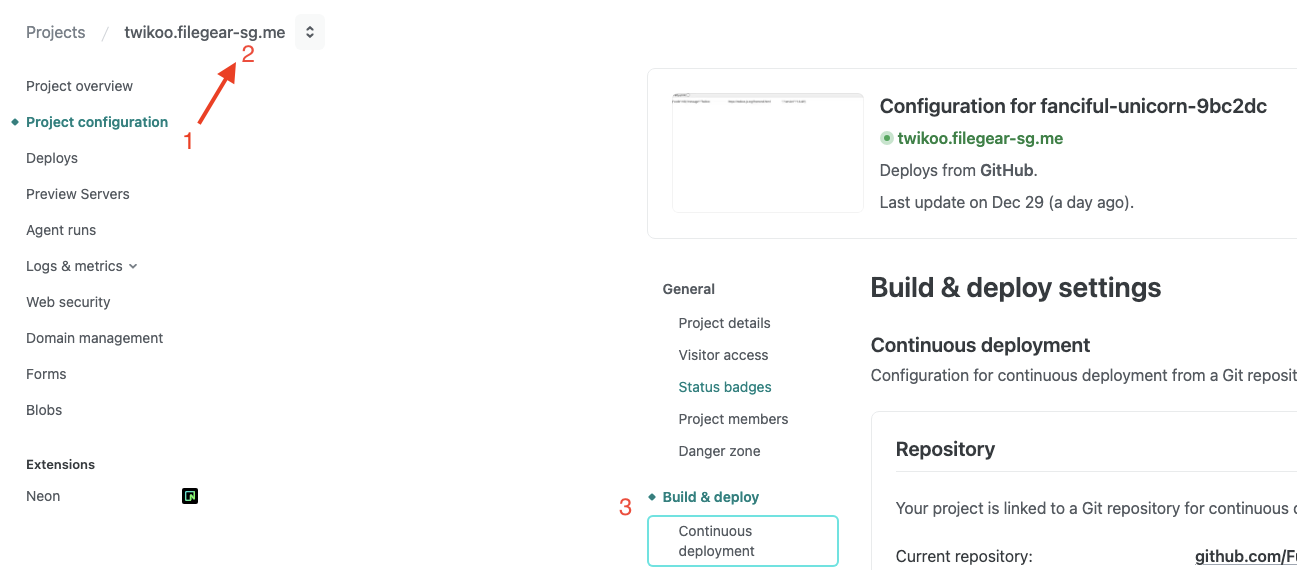This screenshot has height=570, width=1297.
Task: Collapse the Build & deploy section
Action: (x=710, y=497)
